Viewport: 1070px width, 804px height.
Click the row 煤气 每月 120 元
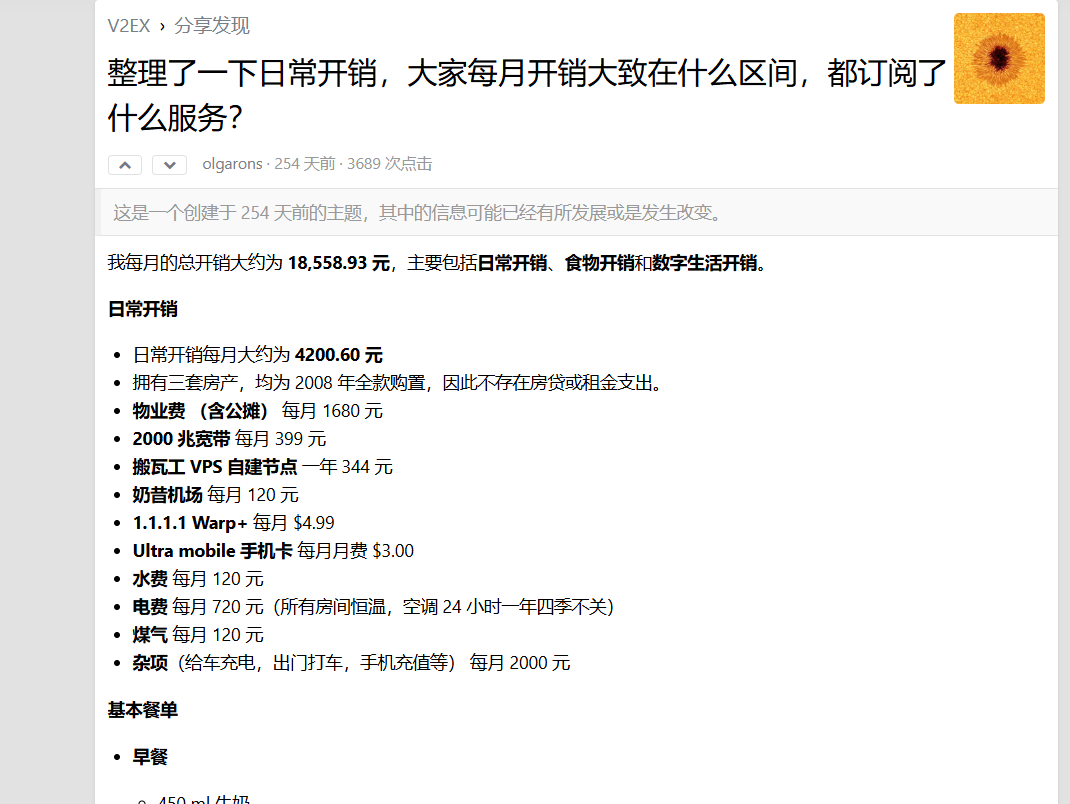click(x=198, y=635)
